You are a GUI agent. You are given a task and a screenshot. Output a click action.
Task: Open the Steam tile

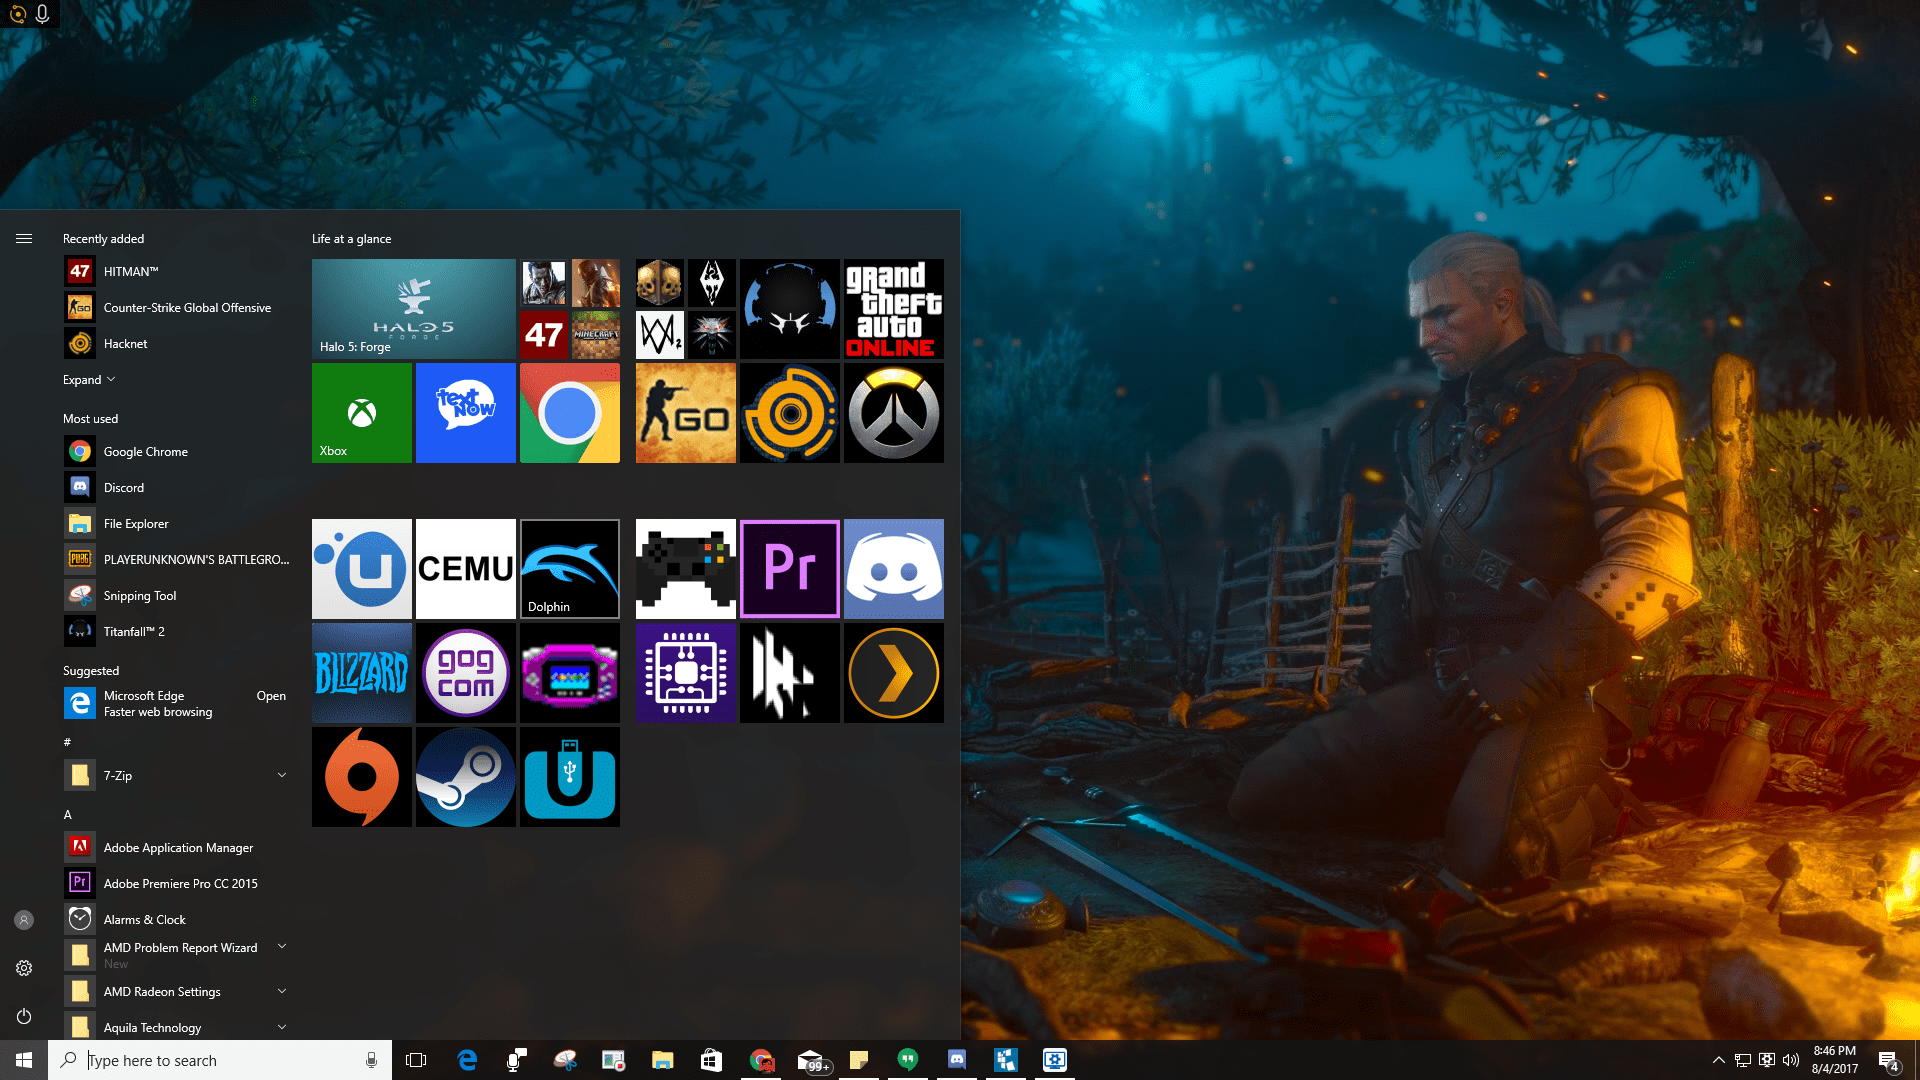tap(465, 777)
